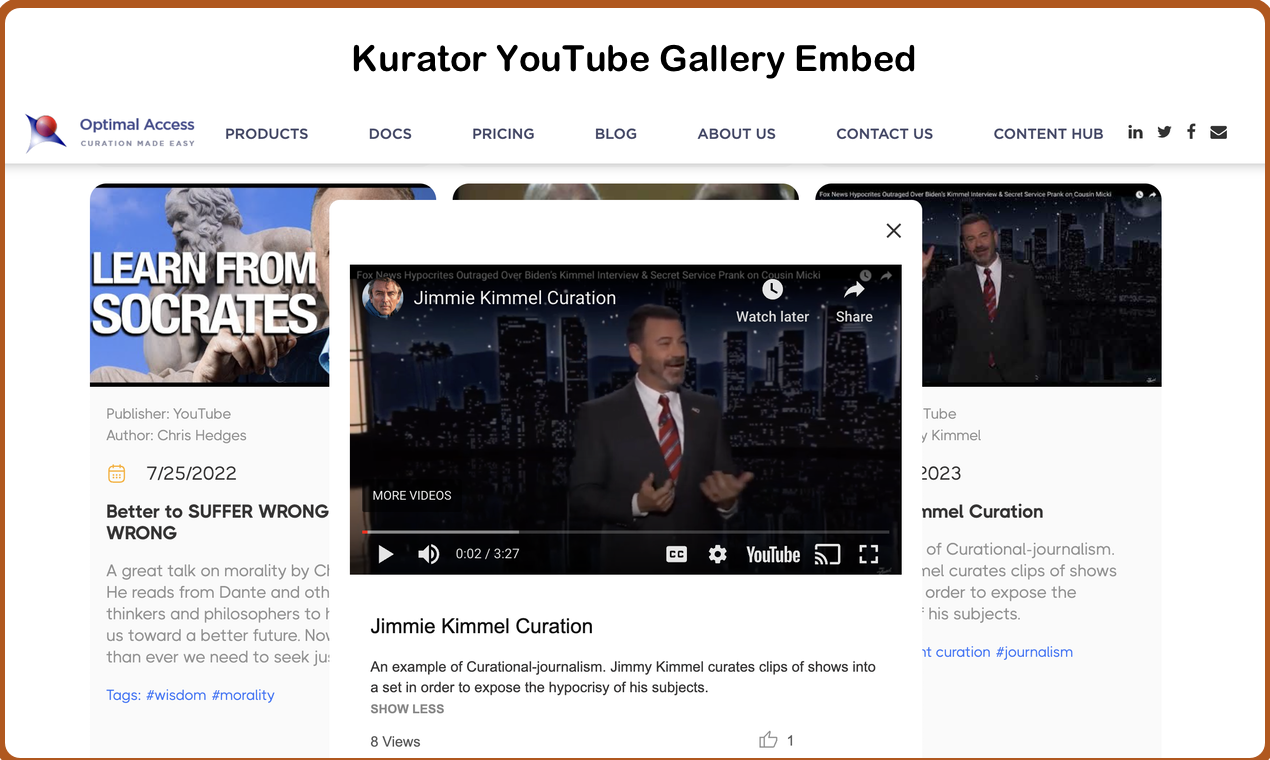
Task: Click the channel avatar in player
Action: click(x=383, y=298)
